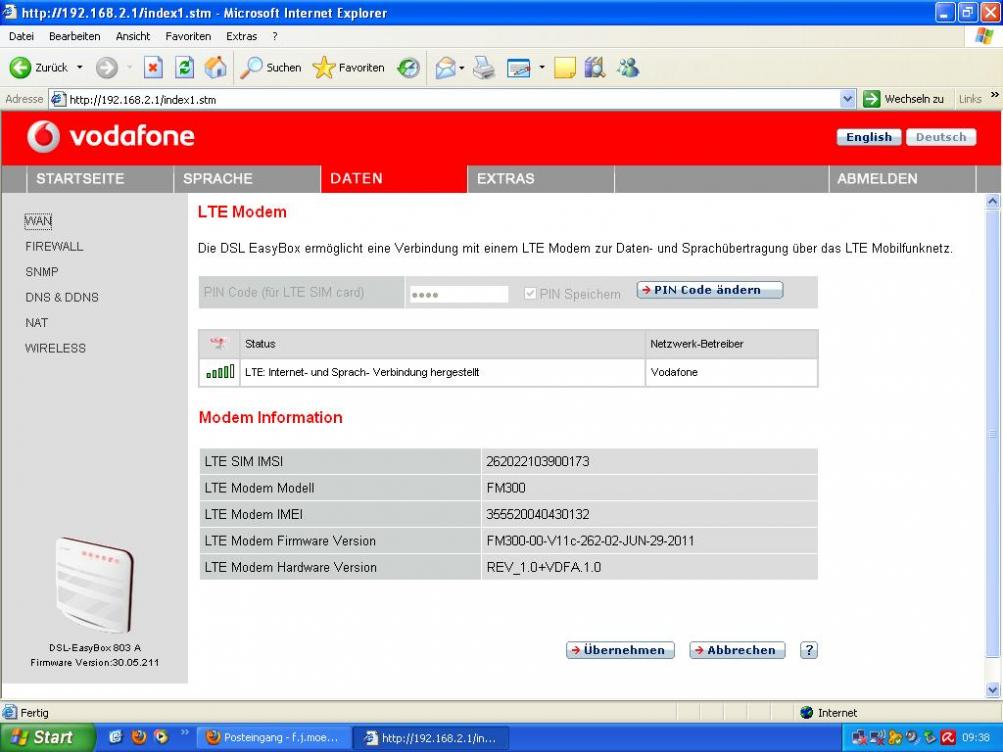Click the taskbar clock showing 09:38
The height and width of the screenshot is (752, 1003).
975,738
